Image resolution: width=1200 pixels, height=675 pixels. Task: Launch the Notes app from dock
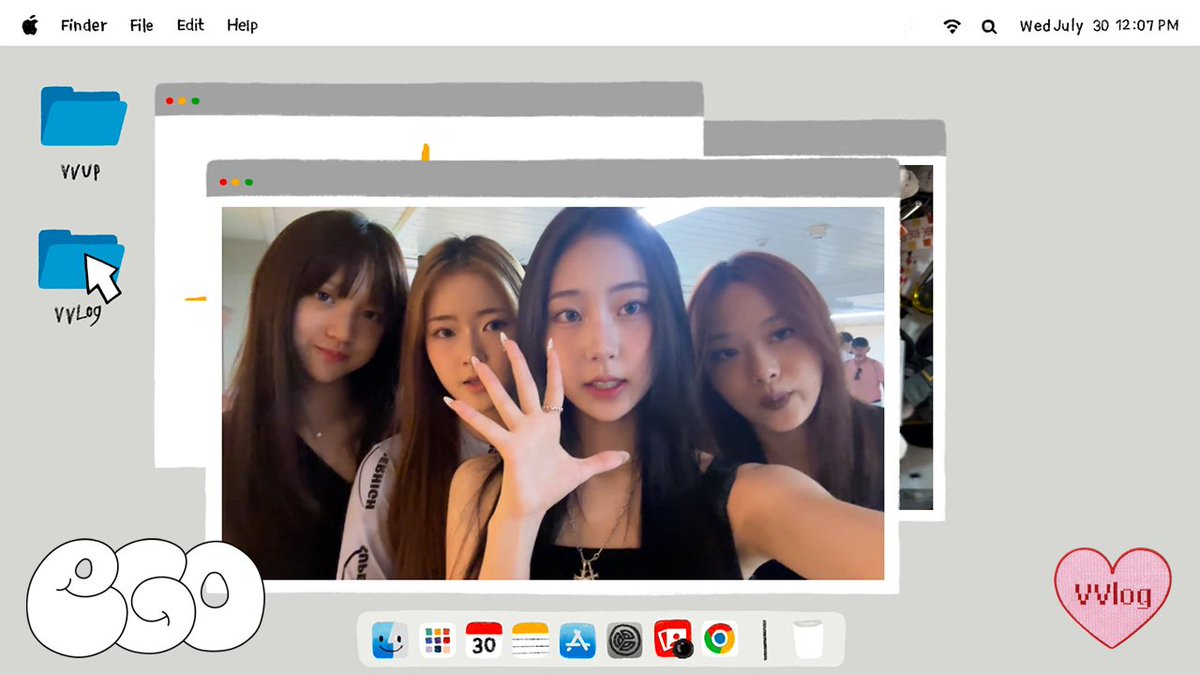point(531,640)
